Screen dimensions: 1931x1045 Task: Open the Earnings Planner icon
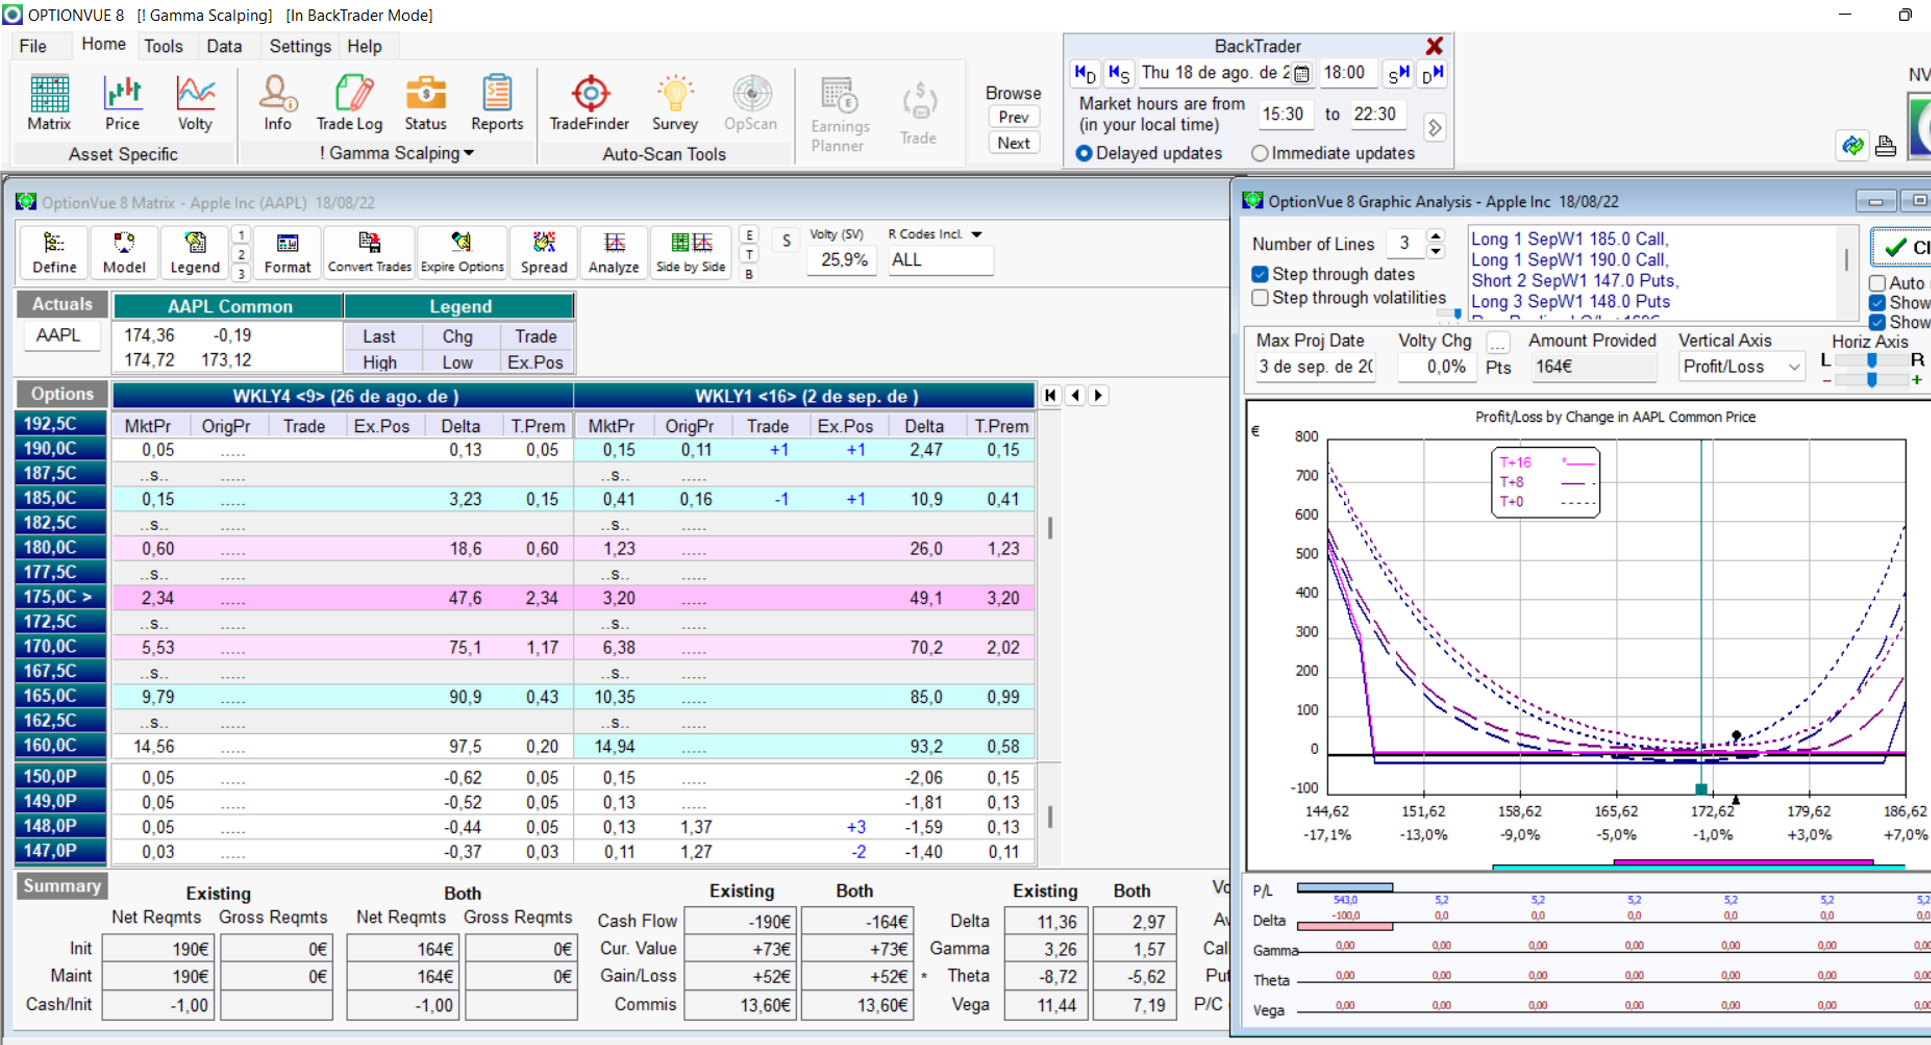coord(839,115)
